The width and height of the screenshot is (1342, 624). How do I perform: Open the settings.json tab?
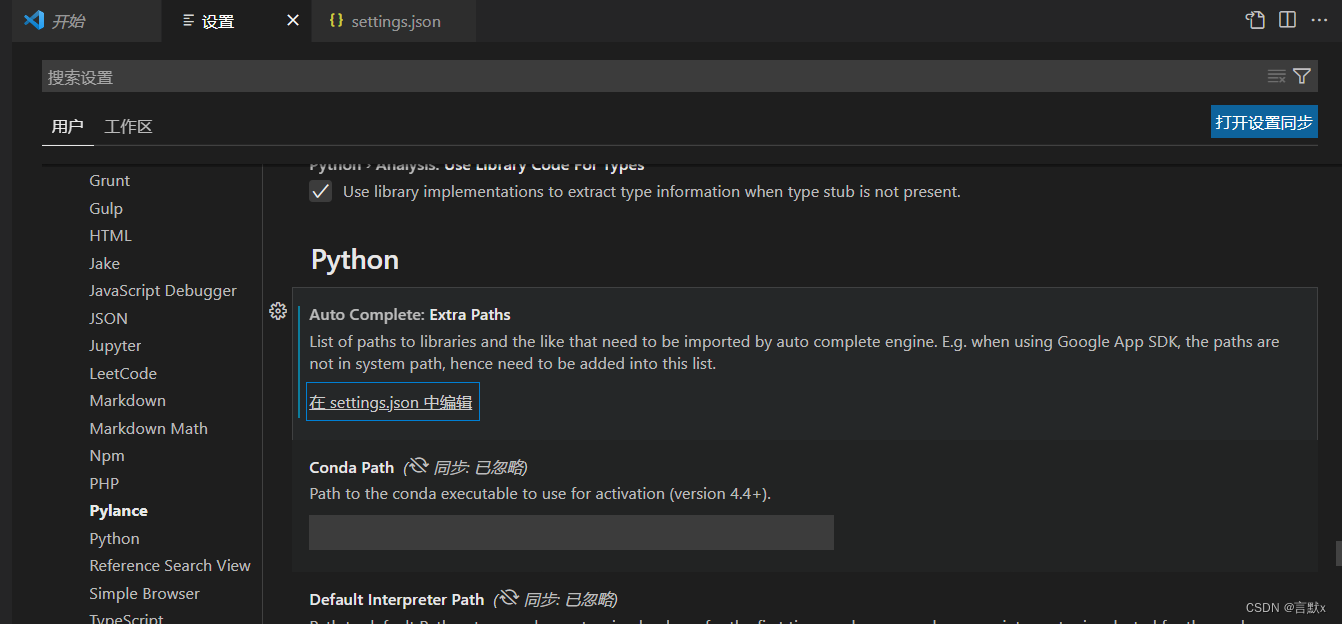pyautogui.click(x=395, y=21)
